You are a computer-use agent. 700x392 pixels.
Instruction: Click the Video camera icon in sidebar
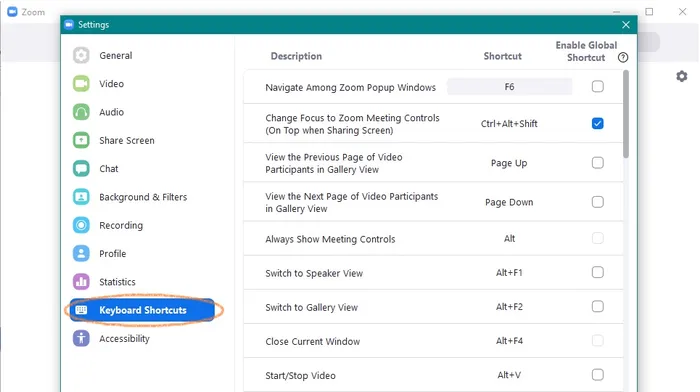[x=81, y=83]
